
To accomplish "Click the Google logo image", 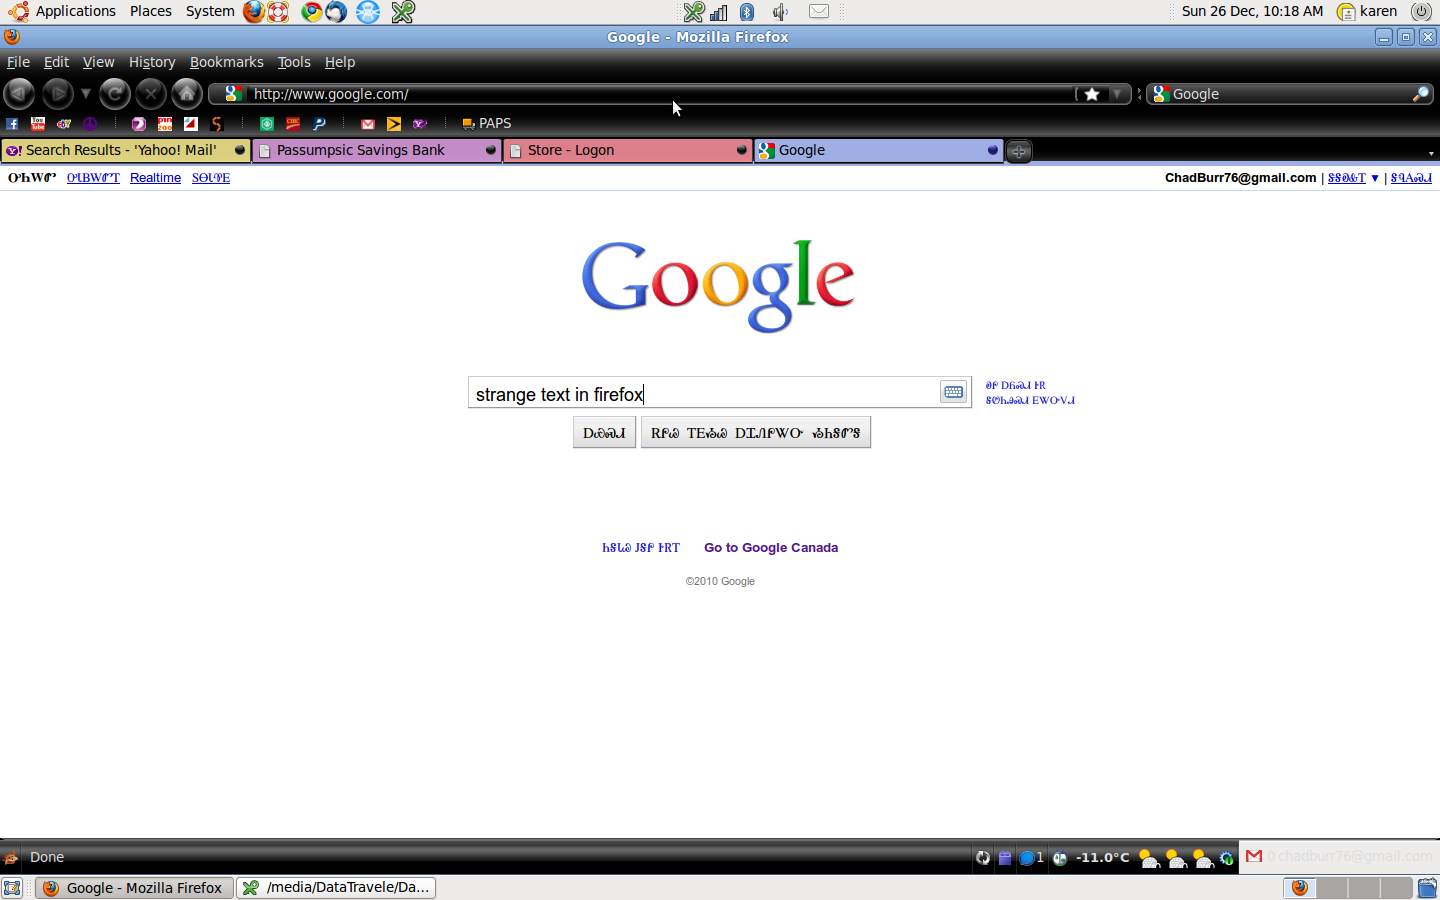I will point(718,285).
